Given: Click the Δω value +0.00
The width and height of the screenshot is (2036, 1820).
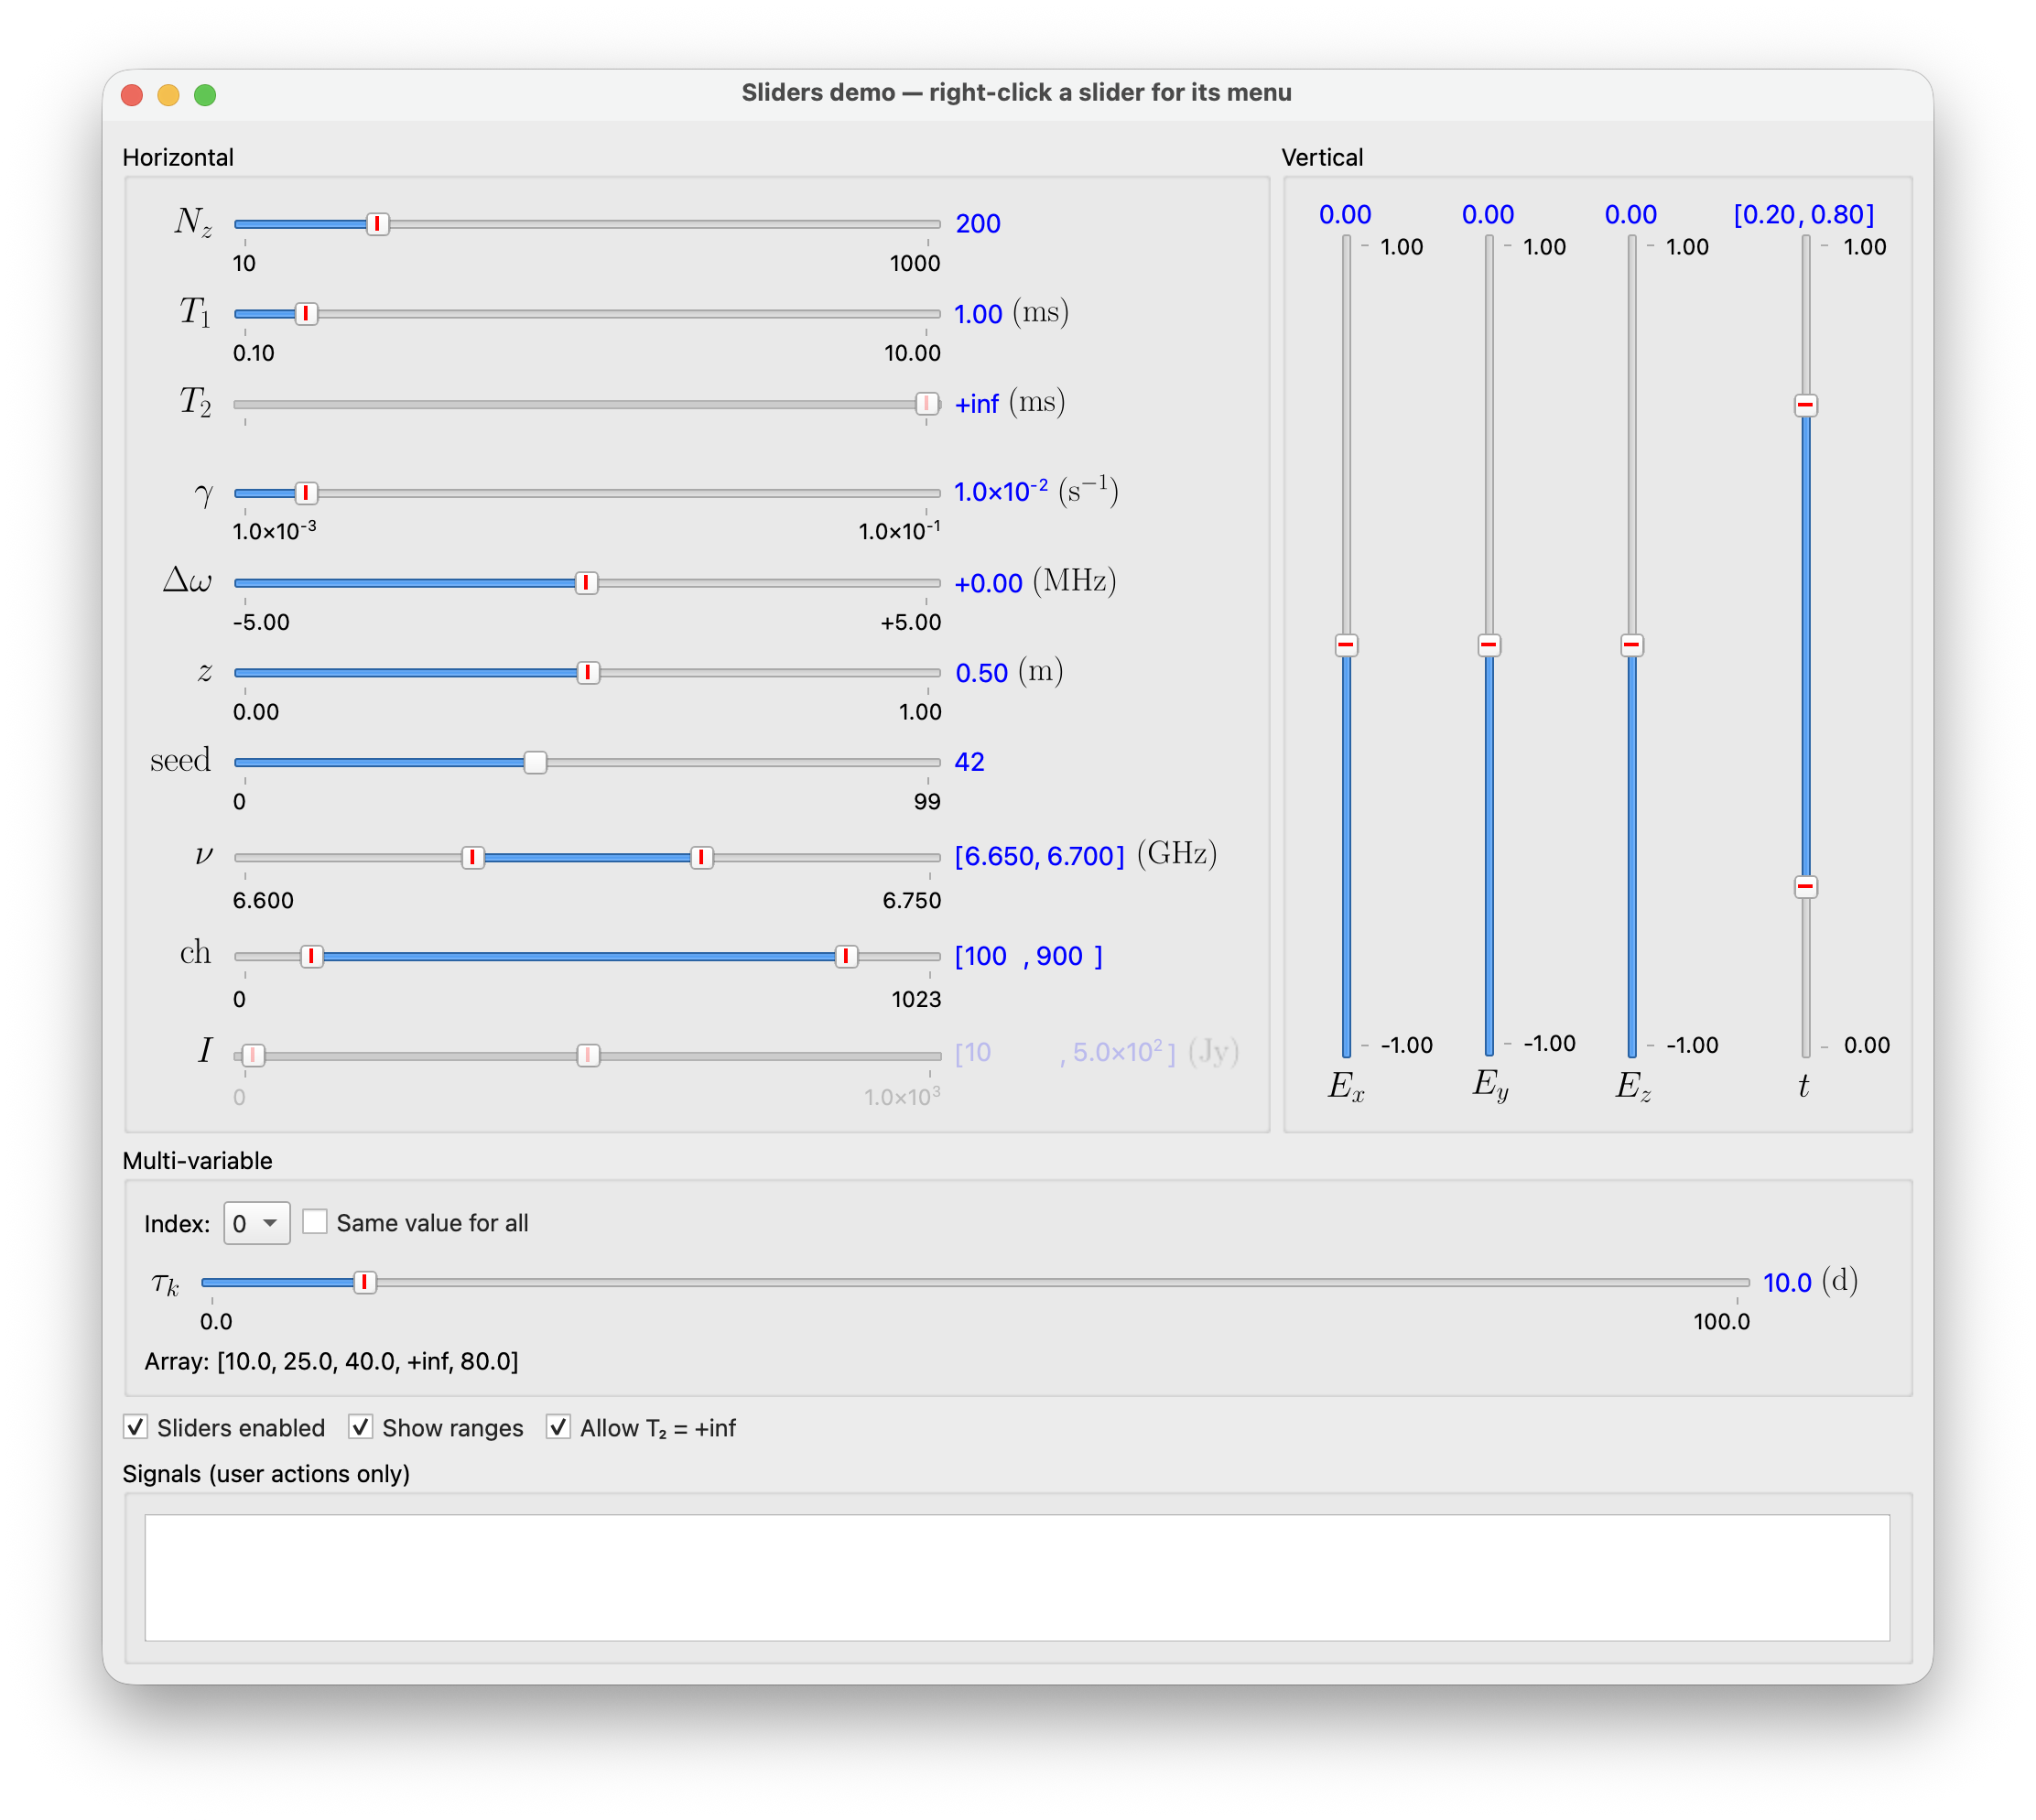Looking at the screenshot, I should 989,584.
